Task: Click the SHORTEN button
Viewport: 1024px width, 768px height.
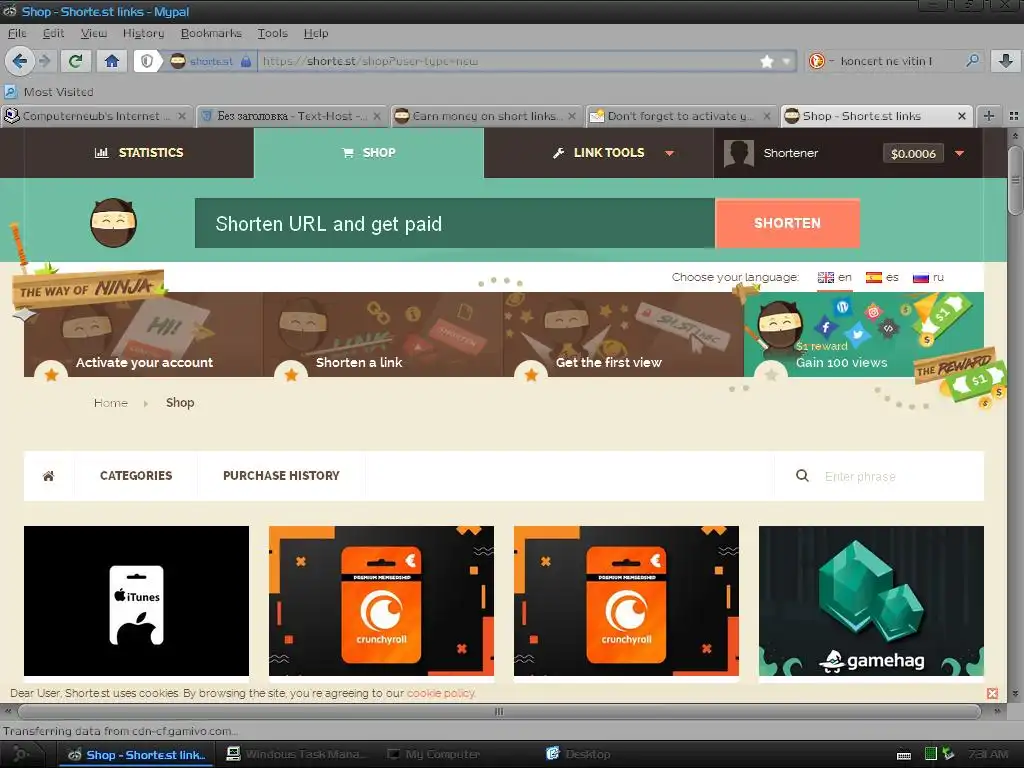Action: pyautogui.click(x=787, y=223)
